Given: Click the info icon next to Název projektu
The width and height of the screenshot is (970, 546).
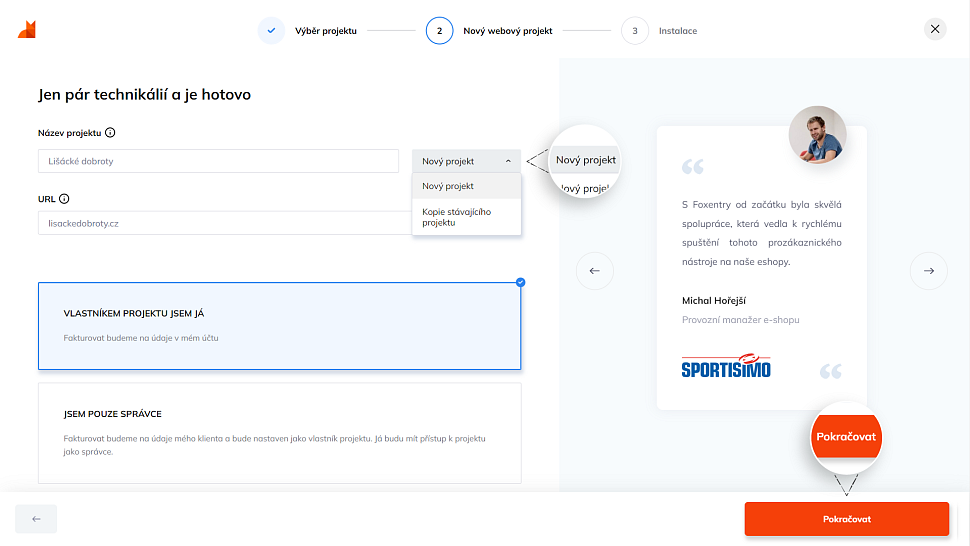Looking at the screenshot, I should (110, 132).
